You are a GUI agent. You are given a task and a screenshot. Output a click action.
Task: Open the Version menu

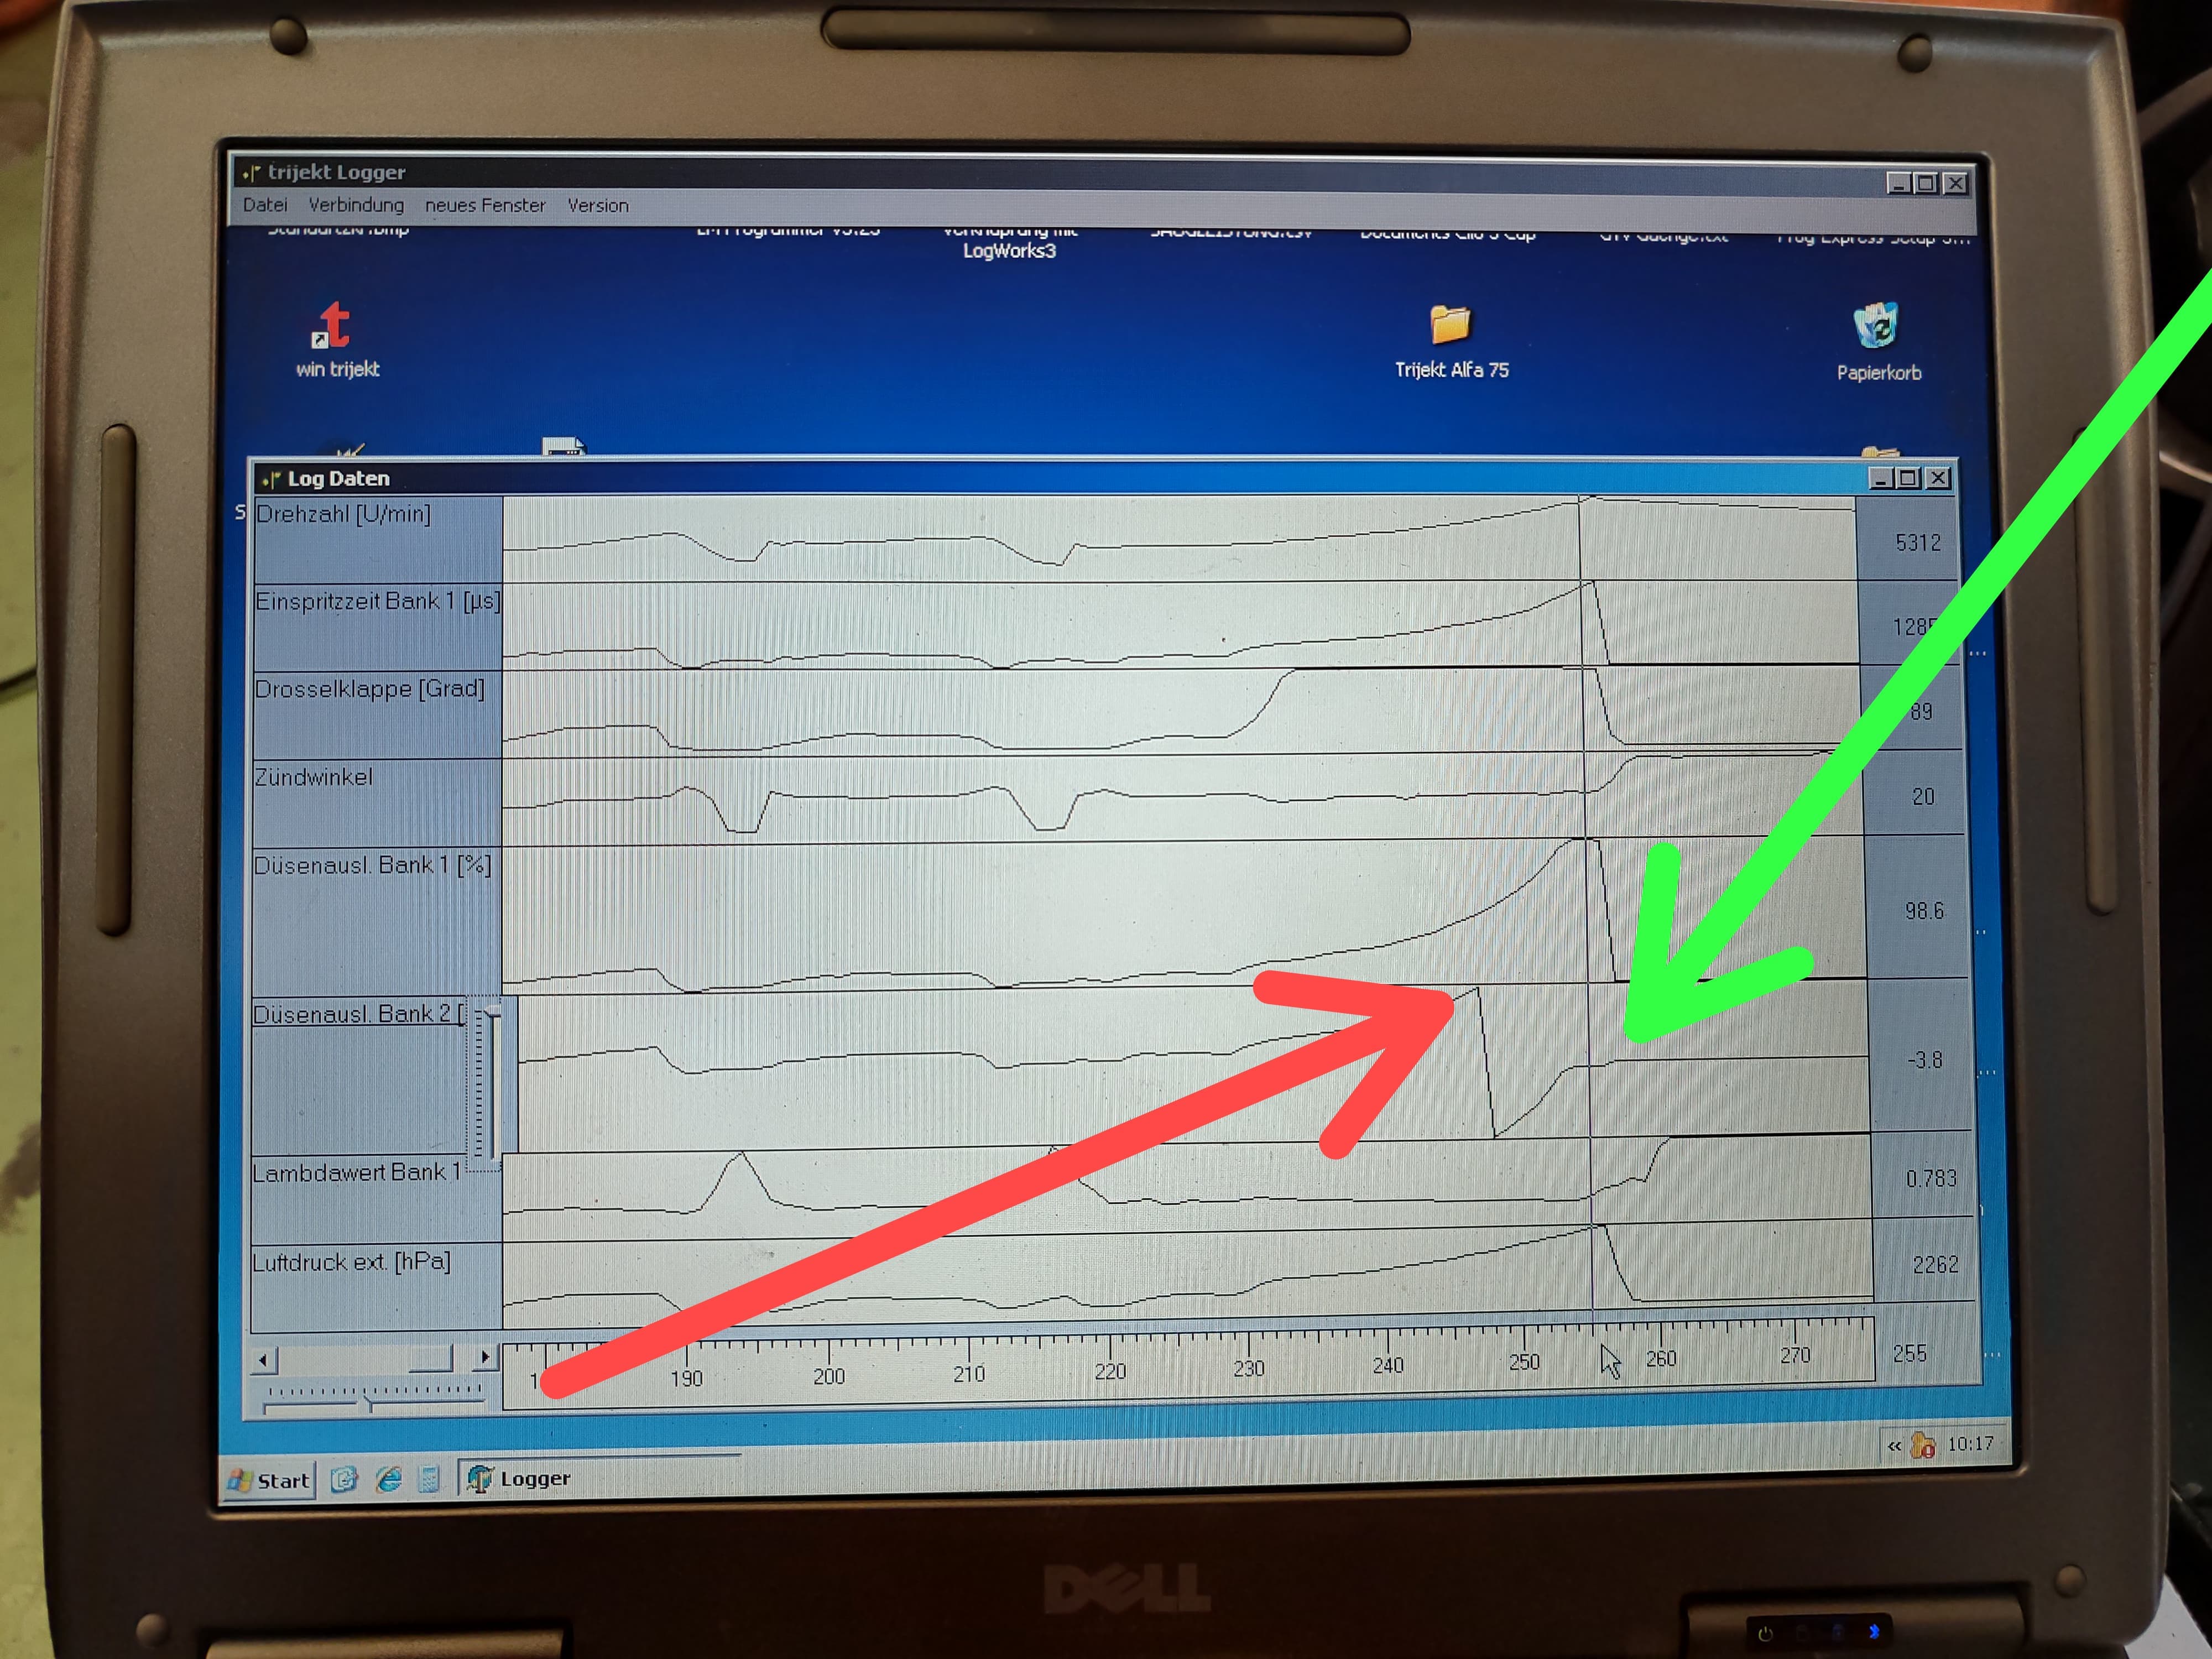[598, 205]
